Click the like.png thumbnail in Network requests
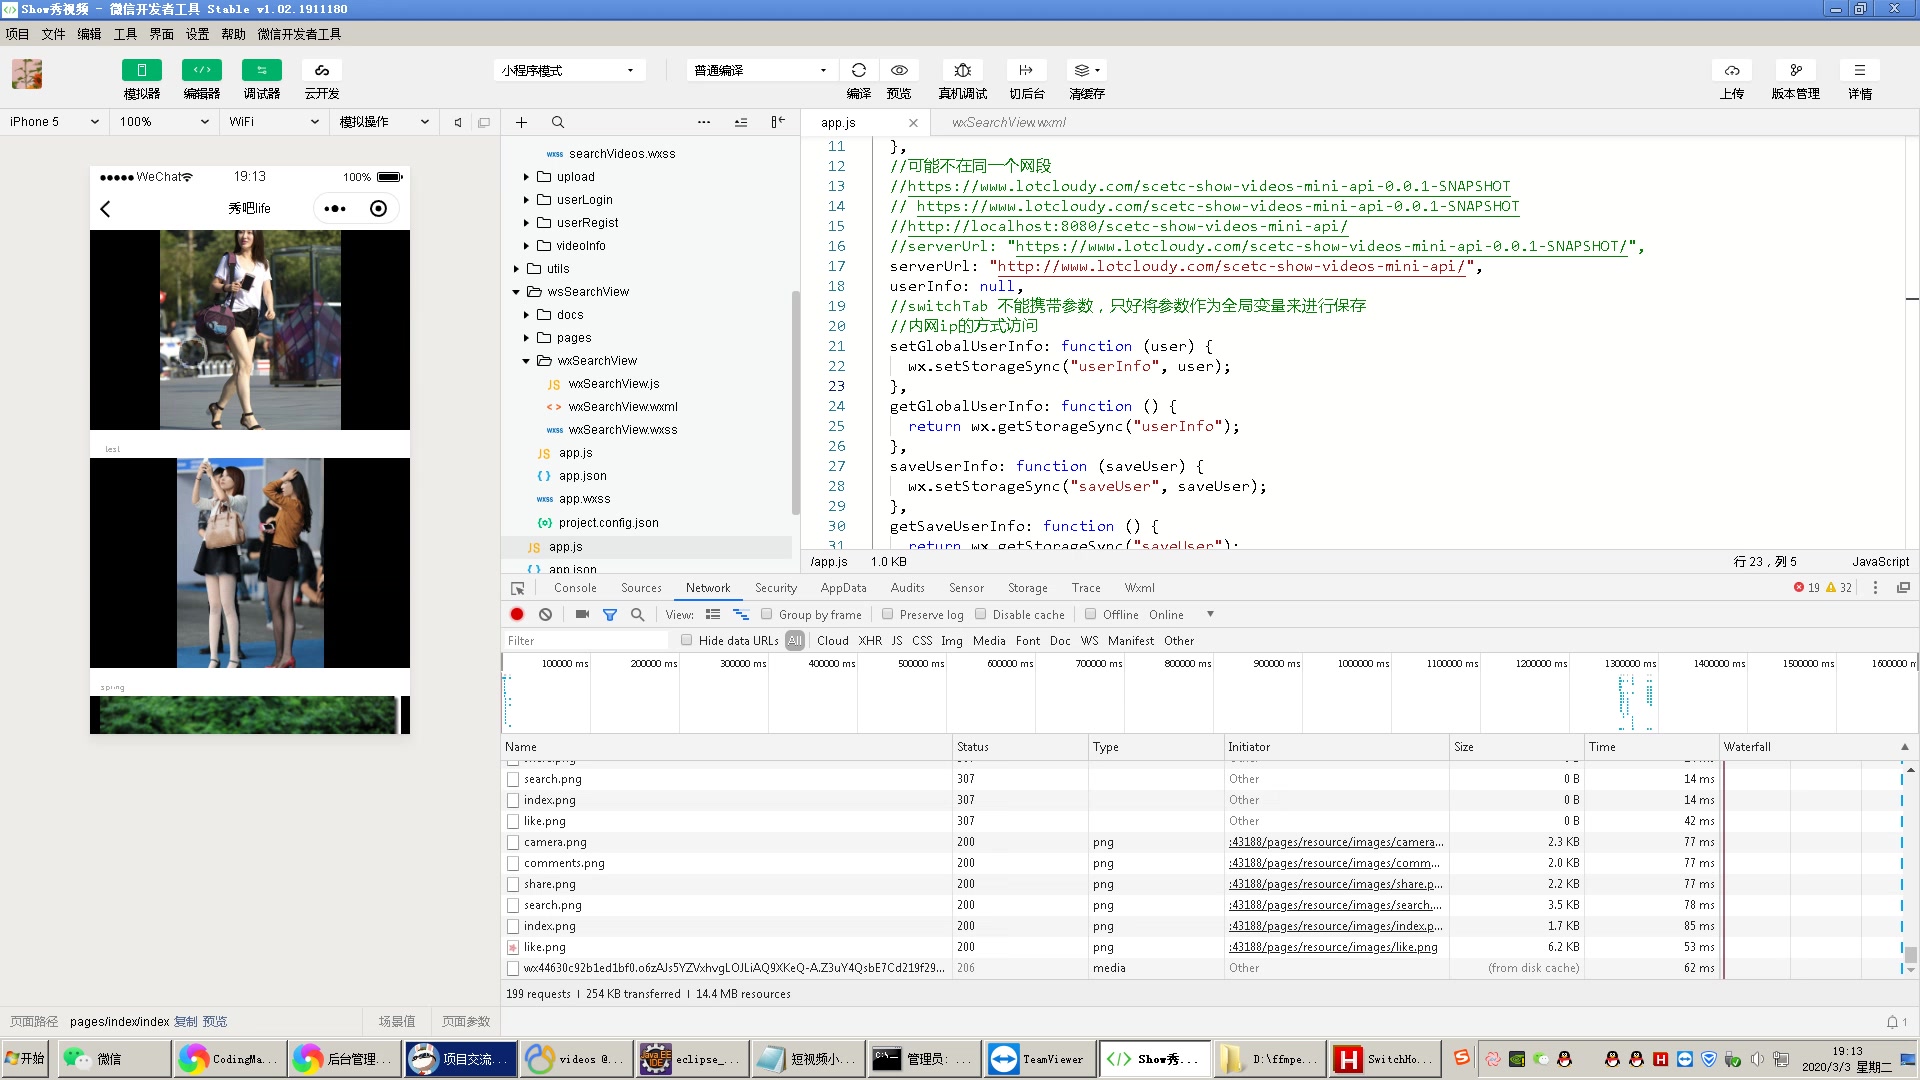The image size is (1920, 1080). click(x=514, y=947)
